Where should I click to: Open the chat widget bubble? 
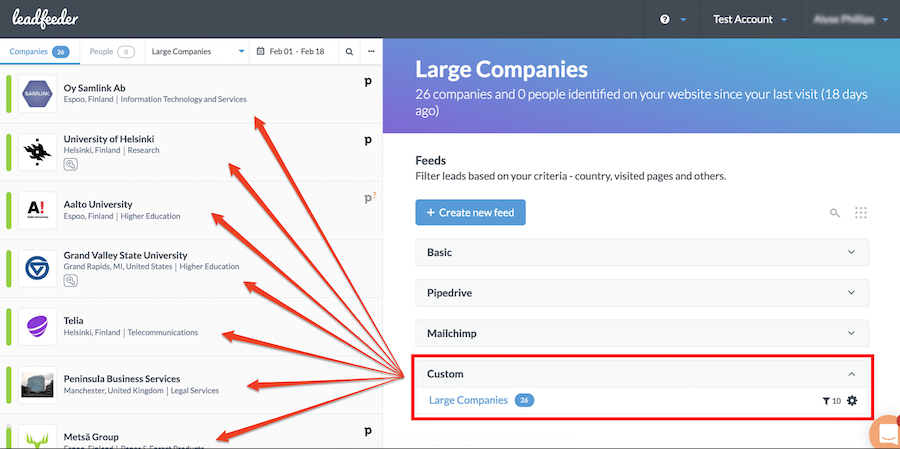[x=886, y=432]
